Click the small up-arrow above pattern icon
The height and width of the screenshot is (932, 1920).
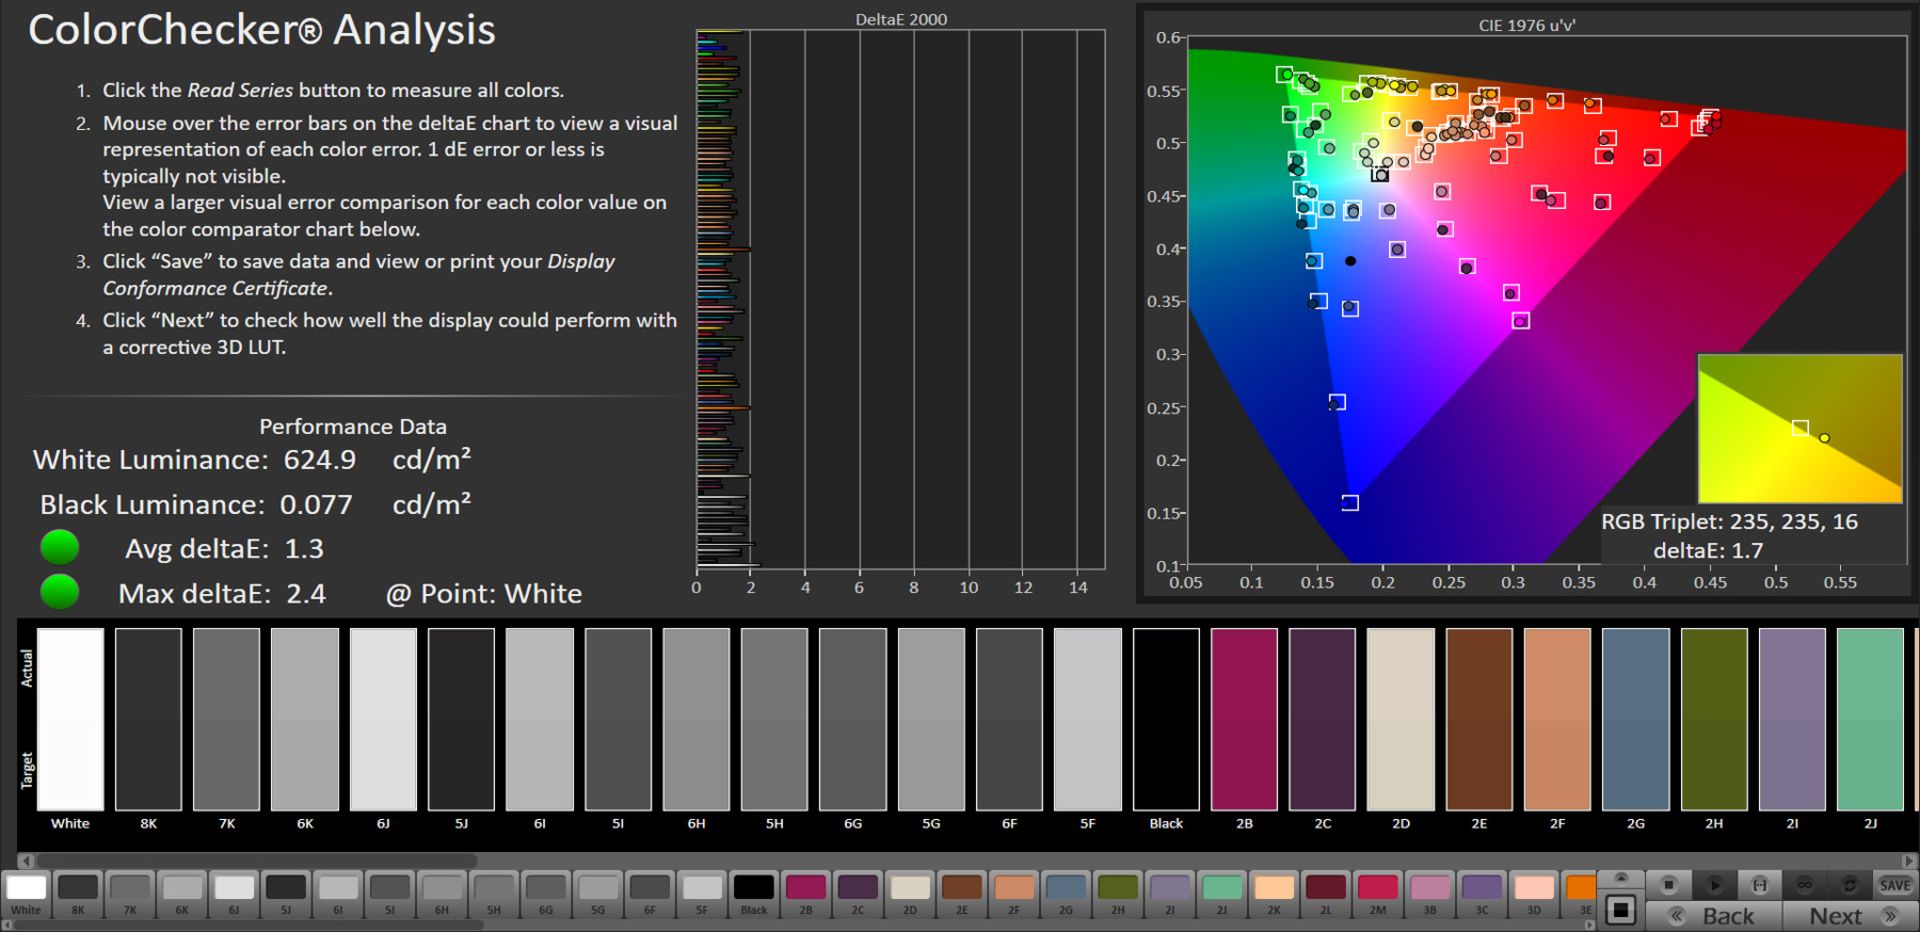[x=1621, y=878]
